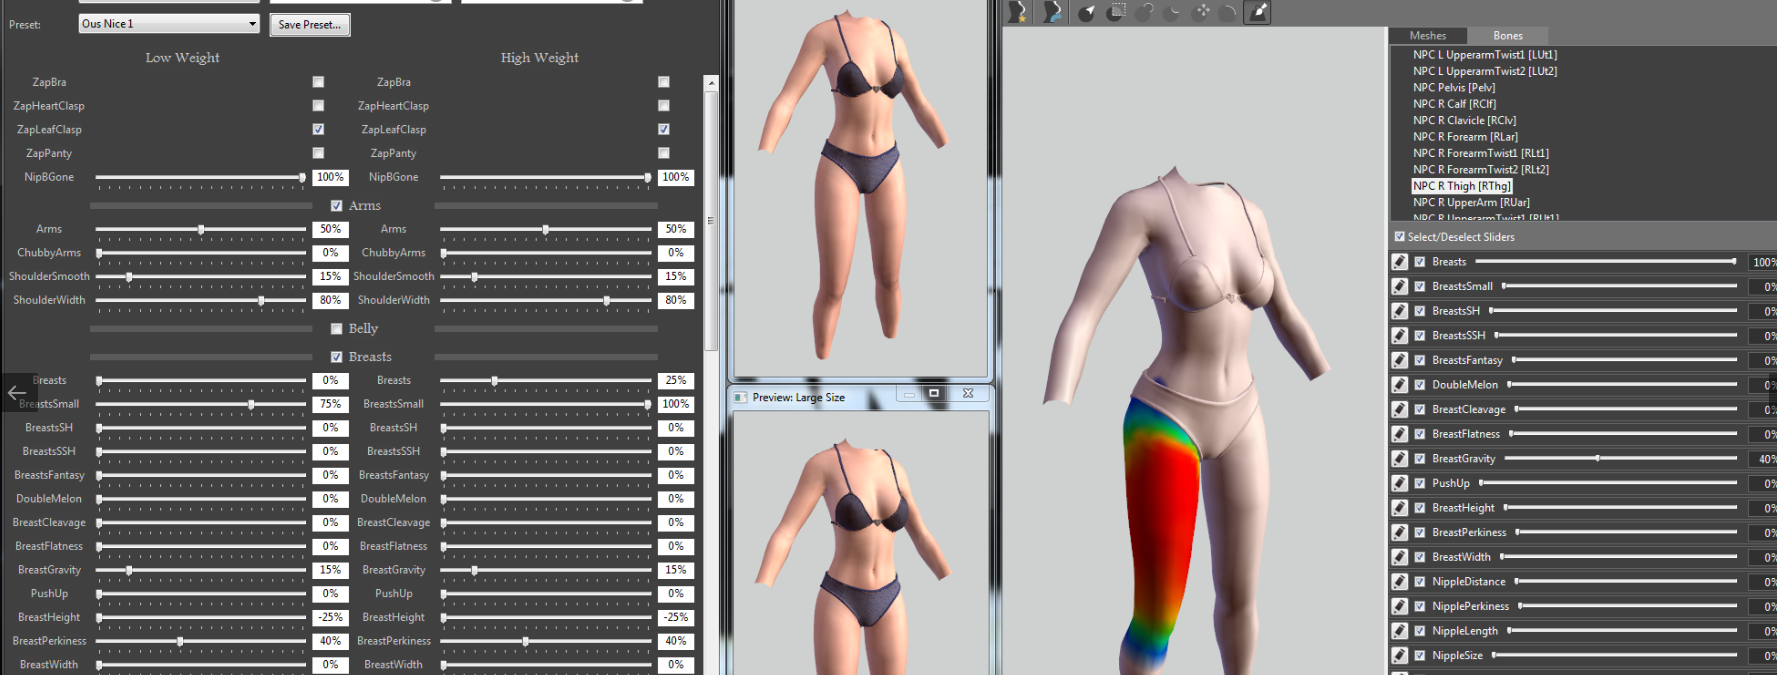
Task: Click the edit pencil icon for PushUp
Action: coord(1400,483)
